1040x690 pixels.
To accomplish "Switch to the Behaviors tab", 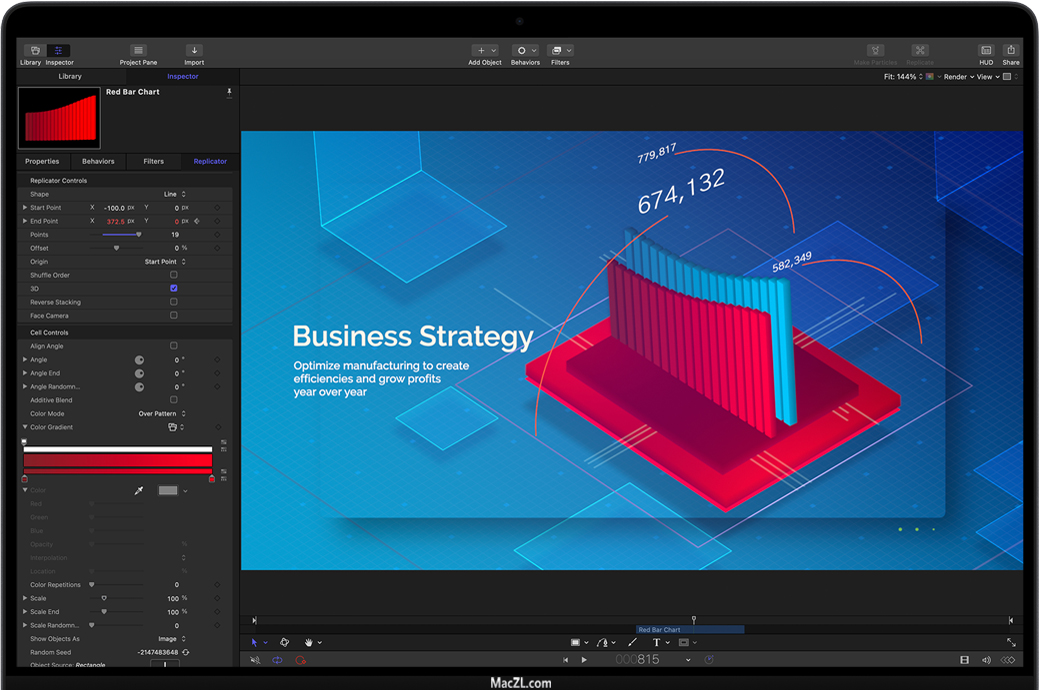I will pos(98,161).
